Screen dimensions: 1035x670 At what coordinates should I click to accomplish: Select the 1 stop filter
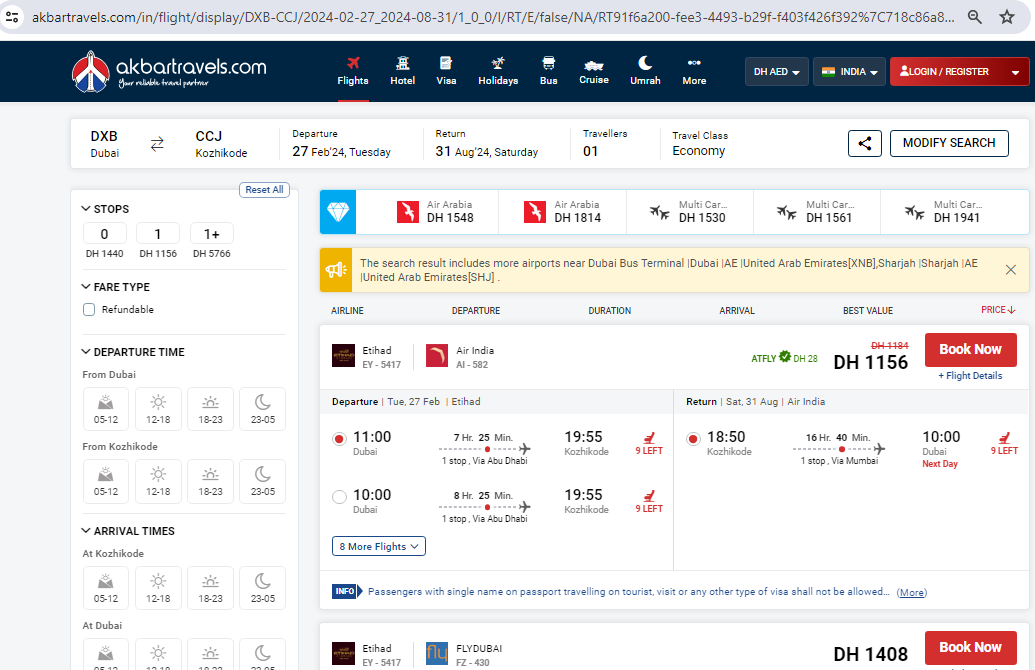click(x=158, y=234)
